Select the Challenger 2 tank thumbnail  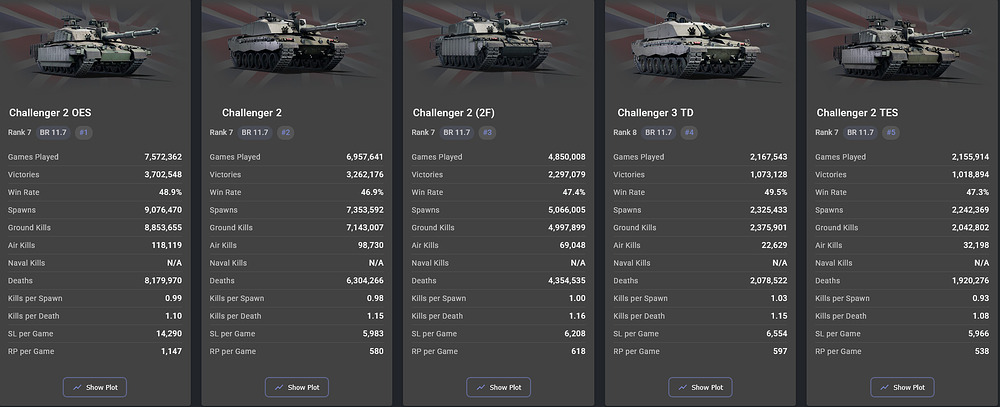(x=295, y=50)
